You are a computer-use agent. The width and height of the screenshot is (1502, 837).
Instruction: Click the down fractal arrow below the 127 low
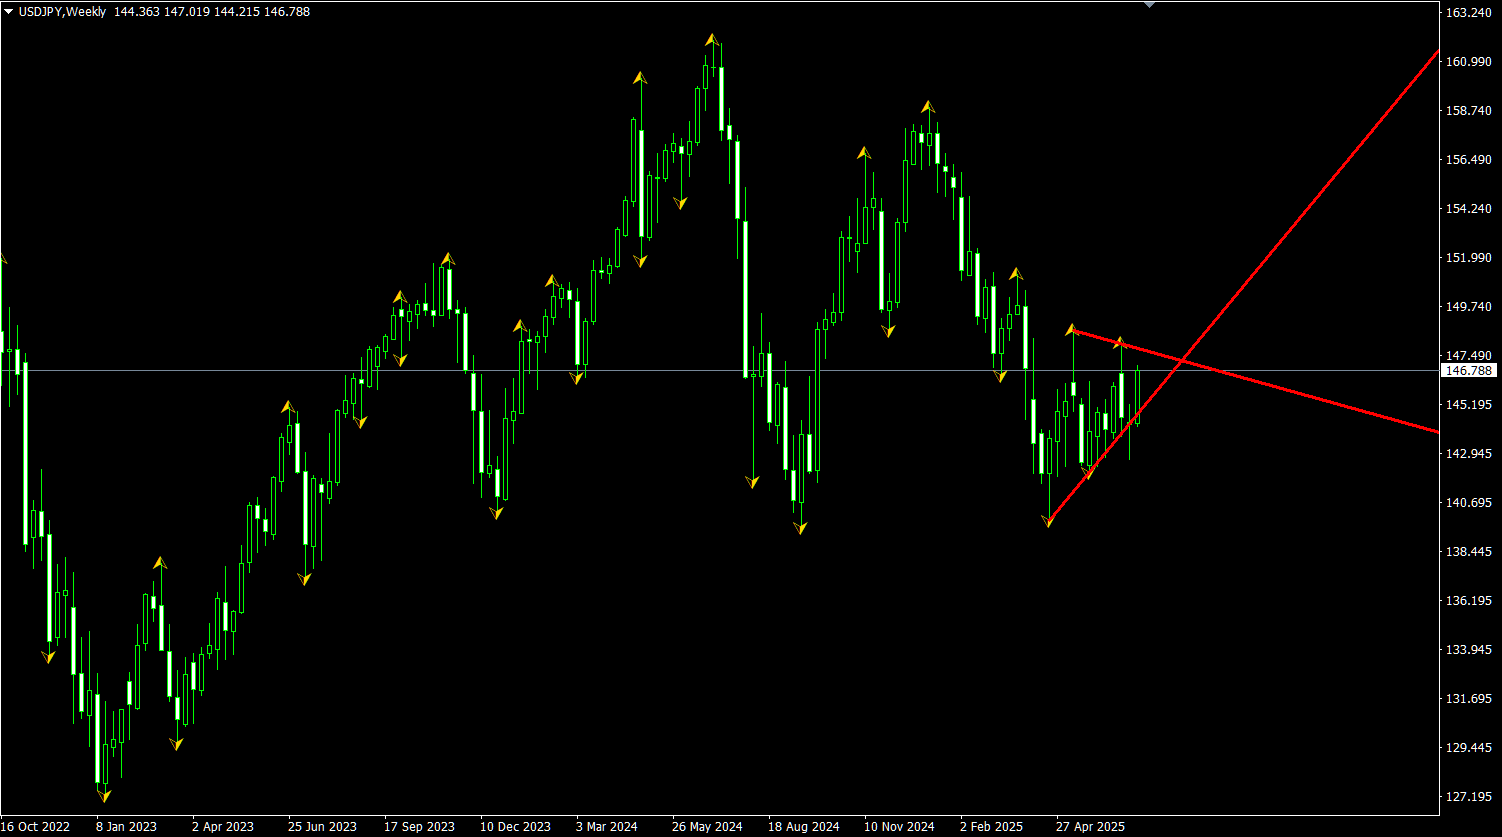pyautogui.click(x=104, y=796)
